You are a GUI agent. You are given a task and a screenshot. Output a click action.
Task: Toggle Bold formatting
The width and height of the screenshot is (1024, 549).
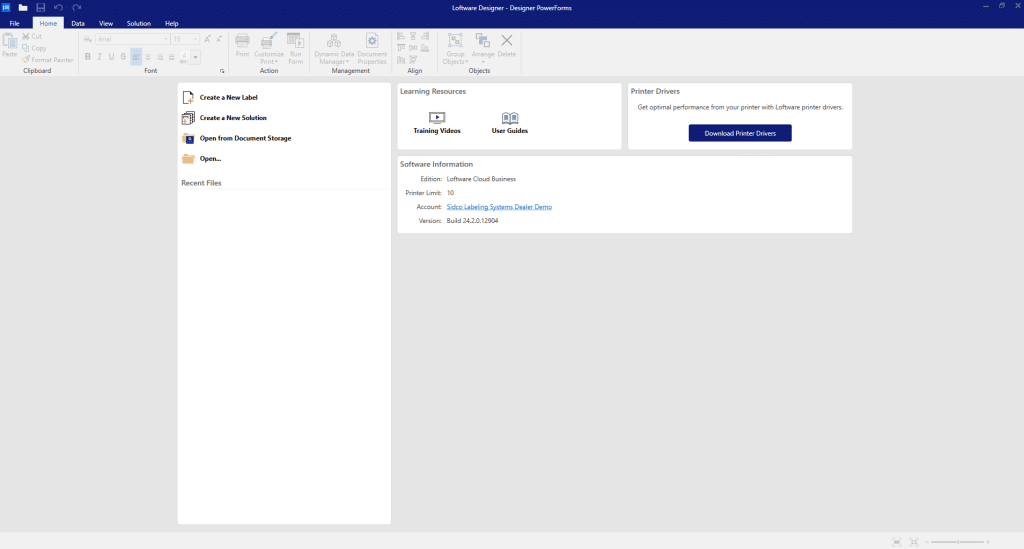click(88, 57)
